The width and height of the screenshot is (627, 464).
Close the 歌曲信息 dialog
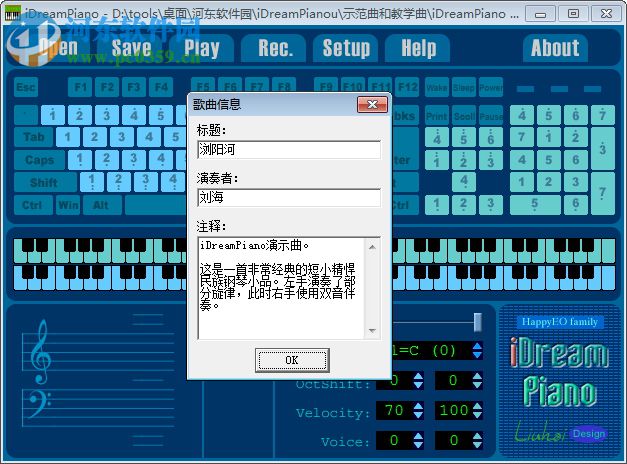[372, 104]
